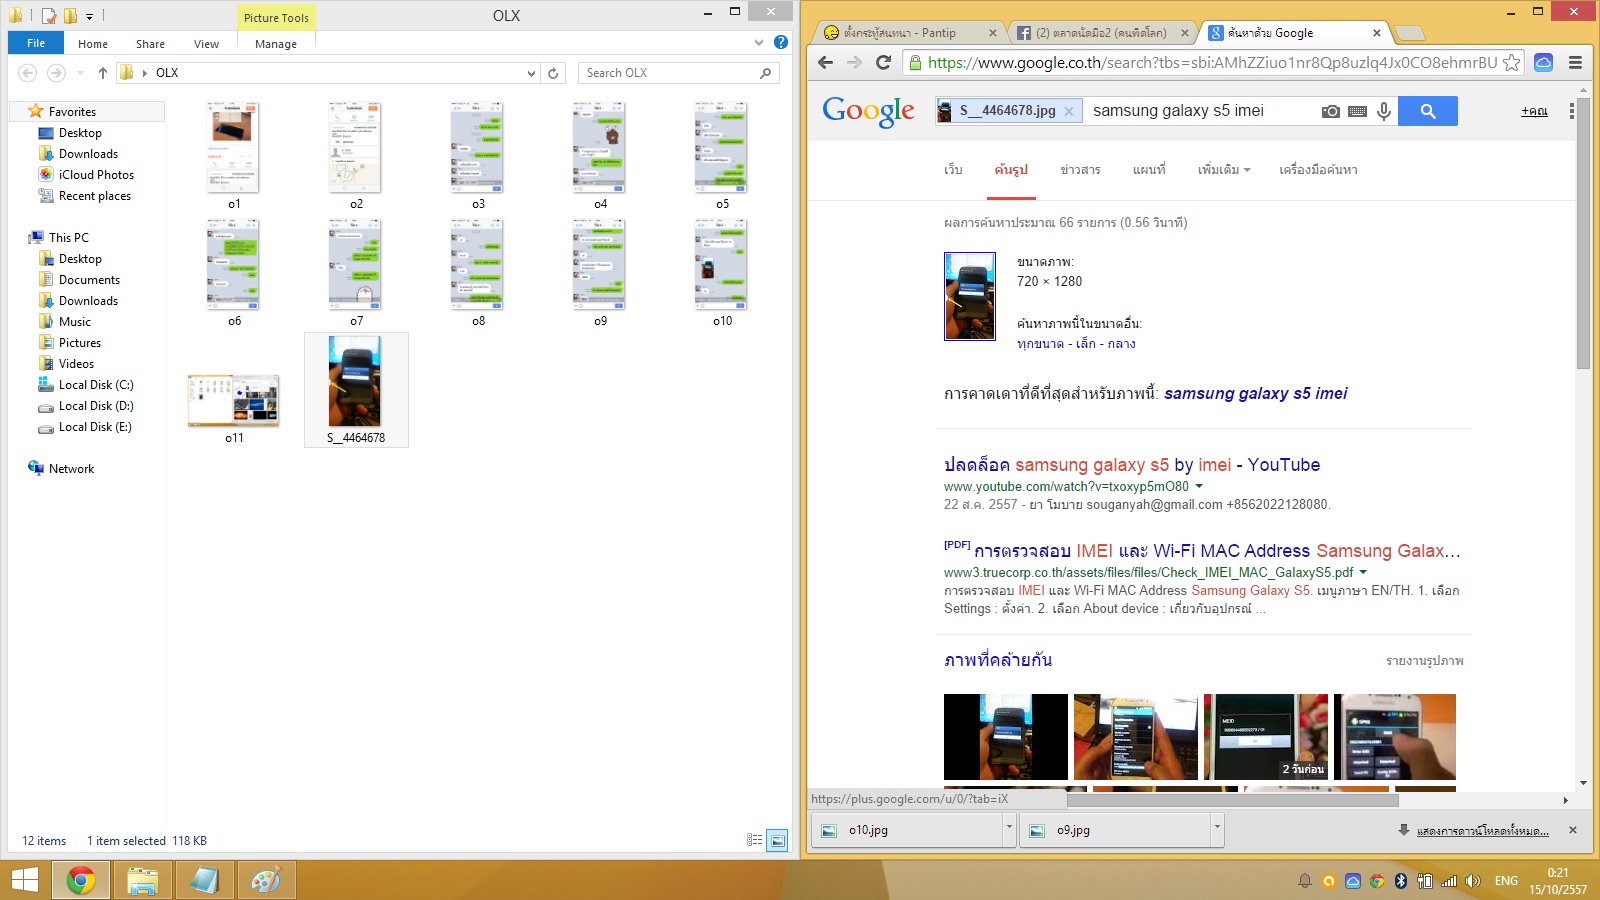Switch to the Facebook browser tab
Screen dimensions: 1600x900
[x=1103, y=33]
